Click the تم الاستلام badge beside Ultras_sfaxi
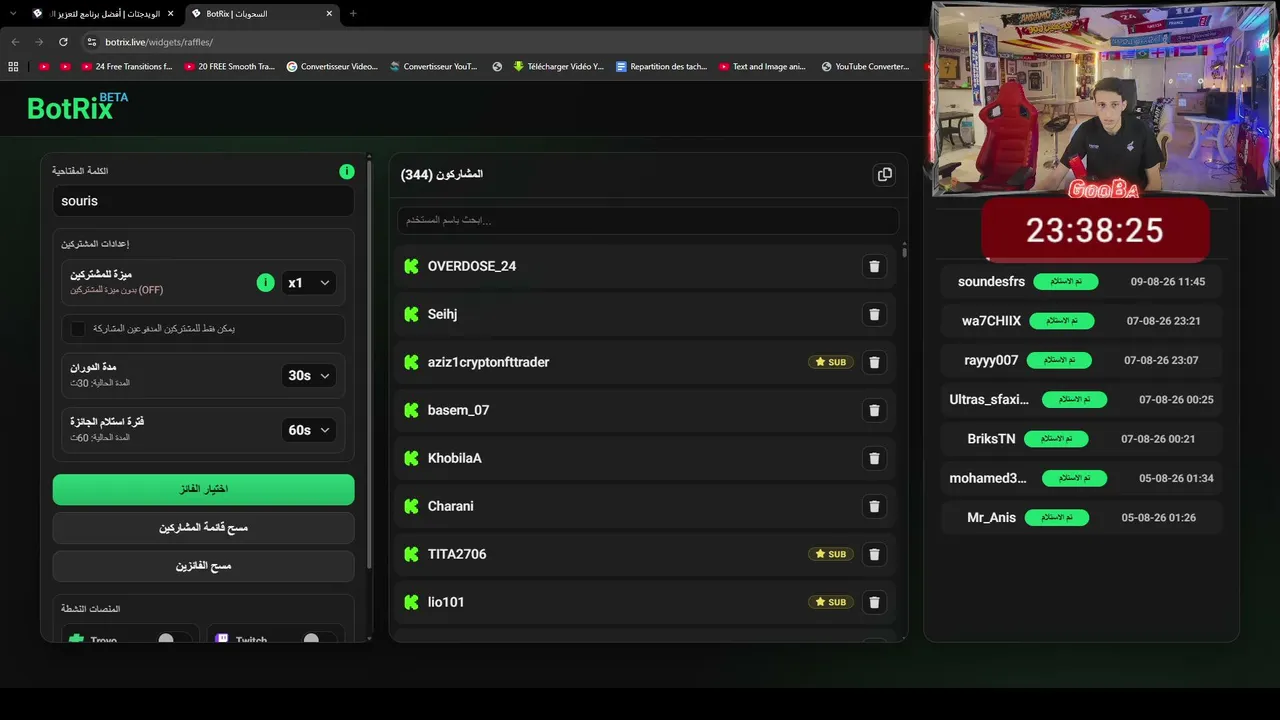This screenshot has height=720, width=1280. coord(1074,399)
